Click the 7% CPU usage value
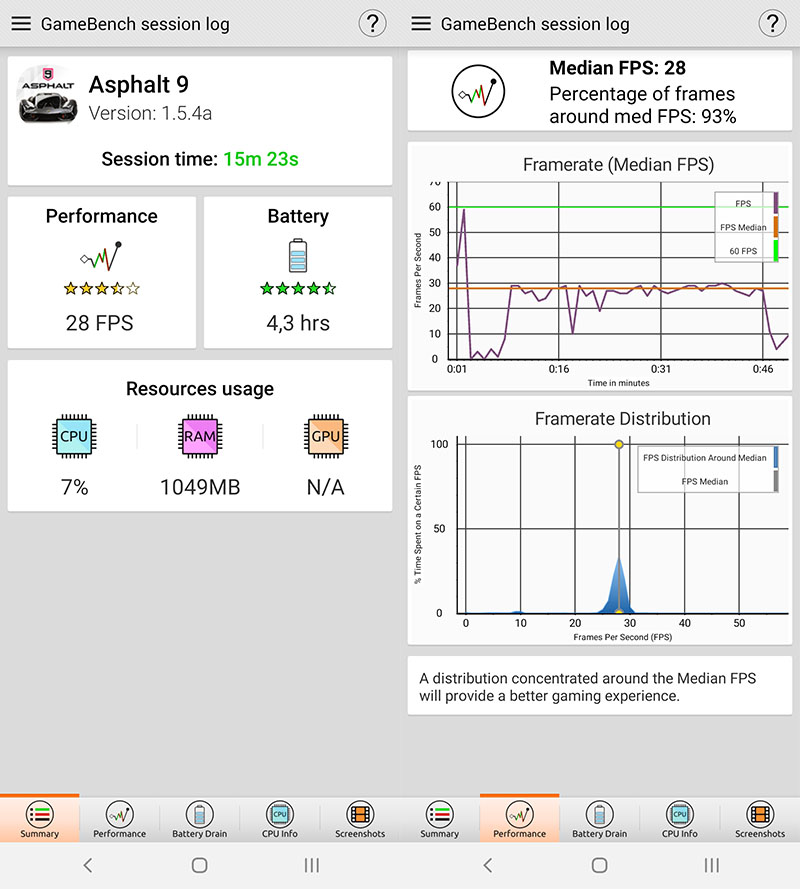This screenshot has width=800, height=889. [74, 487]
